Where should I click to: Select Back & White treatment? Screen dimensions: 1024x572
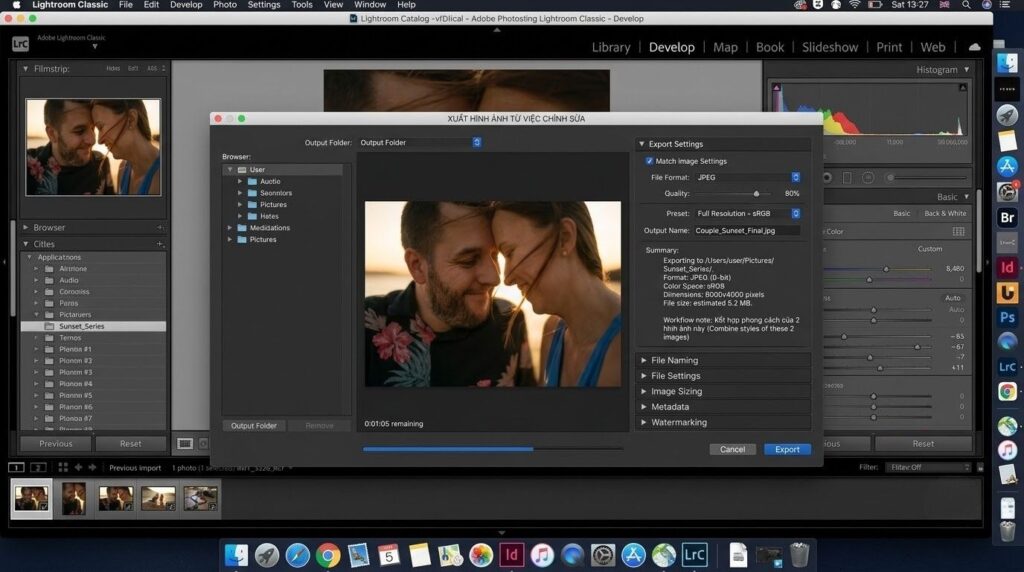[945, 214]
